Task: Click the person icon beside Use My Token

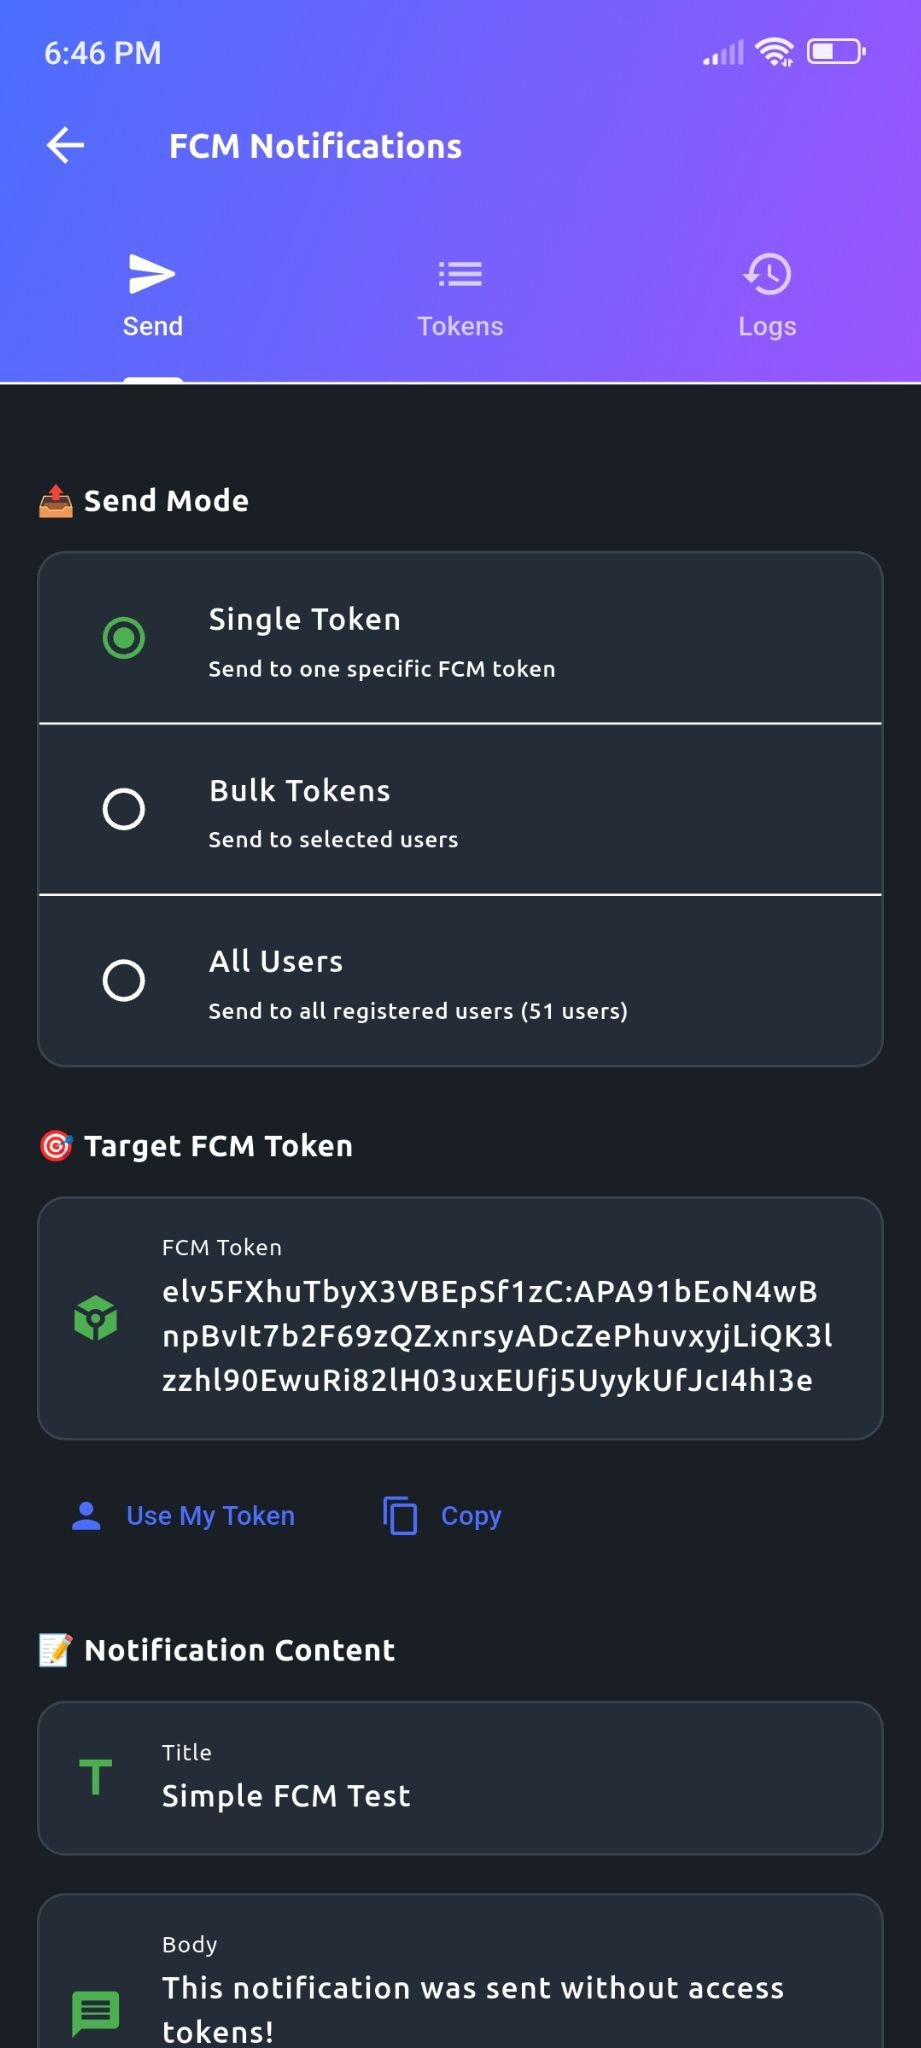Action: [87, 1516]
